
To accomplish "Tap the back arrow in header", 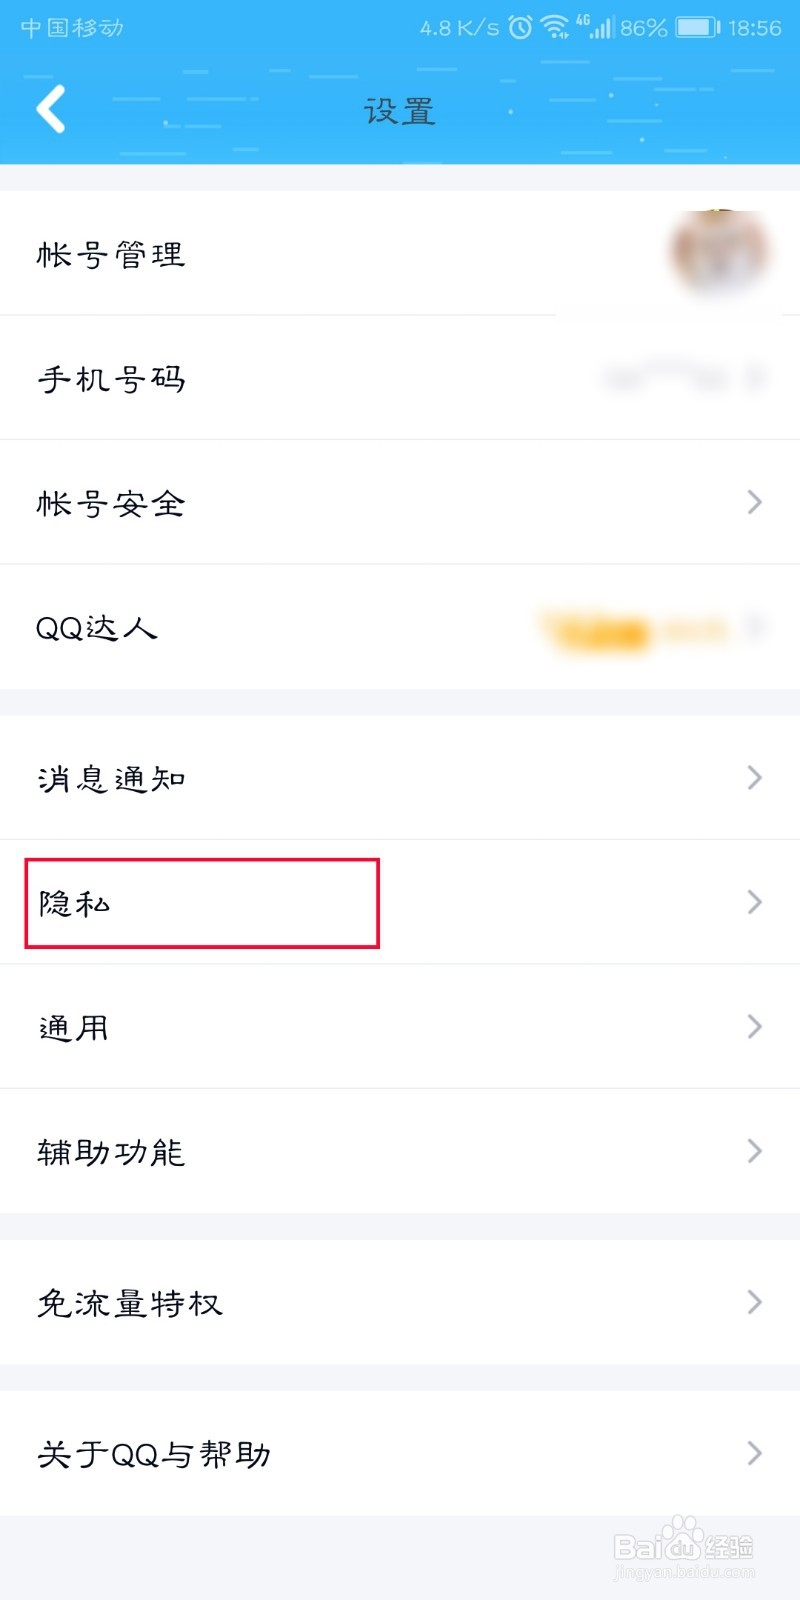I will tap(51, 109).
